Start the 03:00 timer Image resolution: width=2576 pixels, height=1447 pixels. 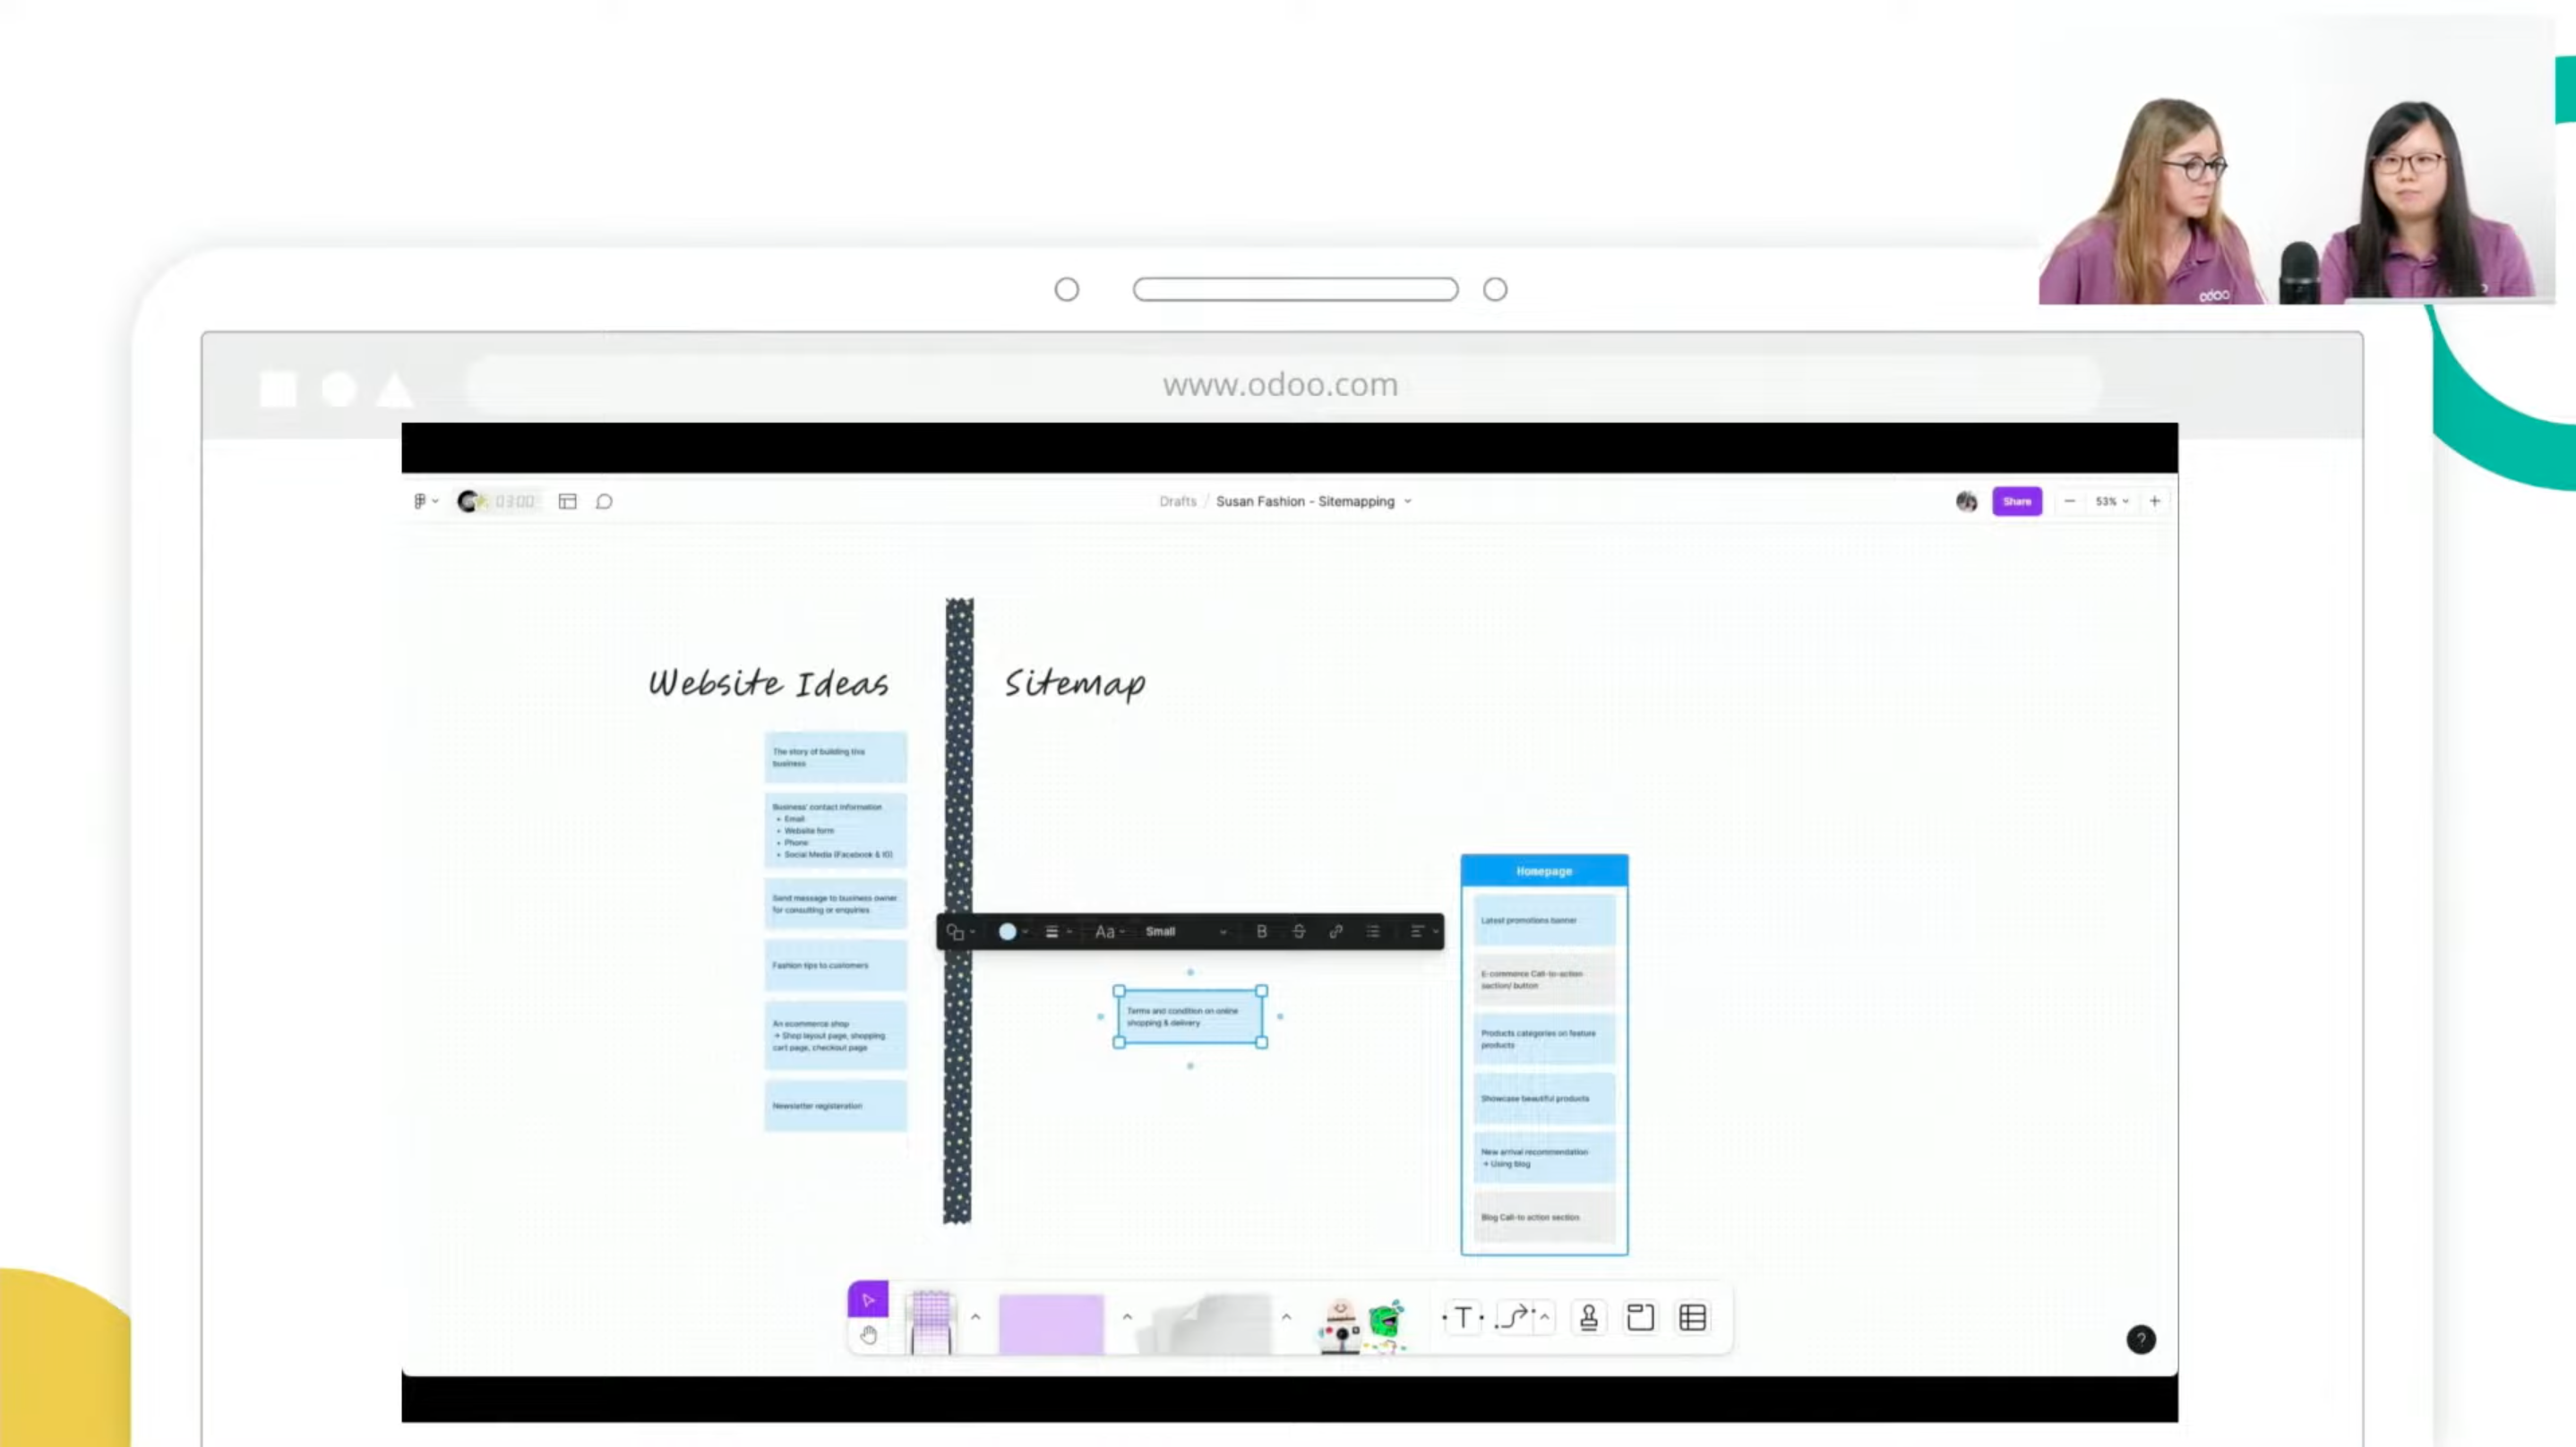tap(497, 501)
